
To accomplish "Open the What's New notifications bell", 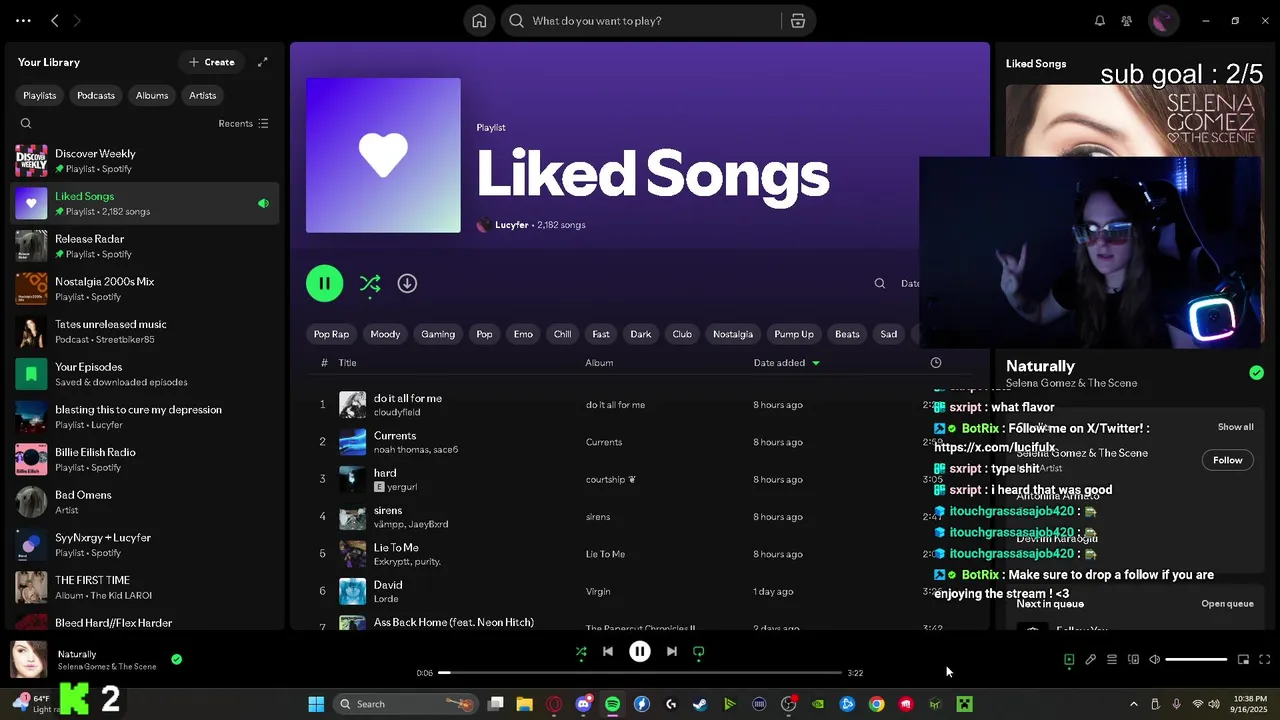I will tap(1100, 21).
